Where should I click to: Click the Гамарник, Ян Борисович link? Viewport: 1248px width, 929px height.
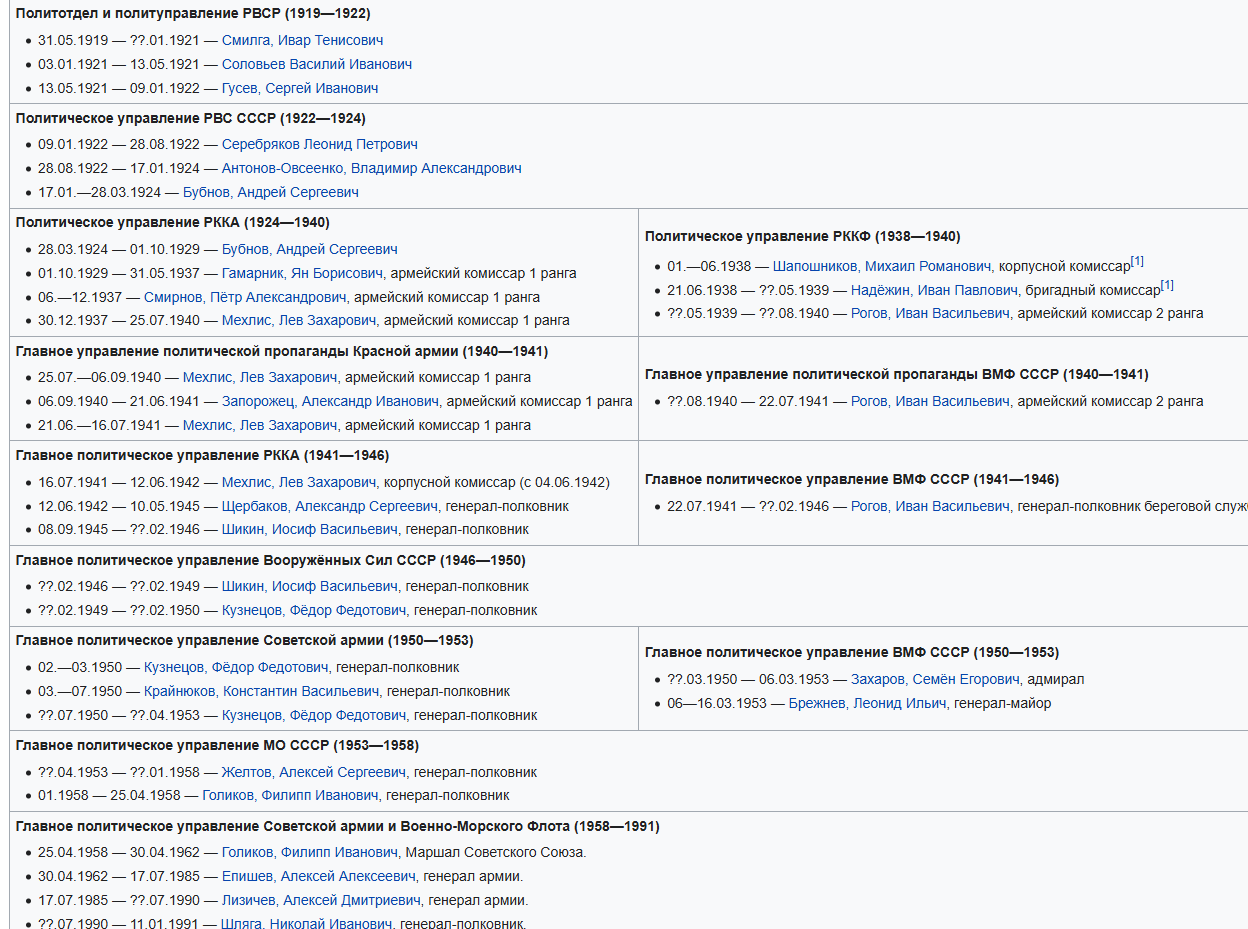[x=305, y=273]
